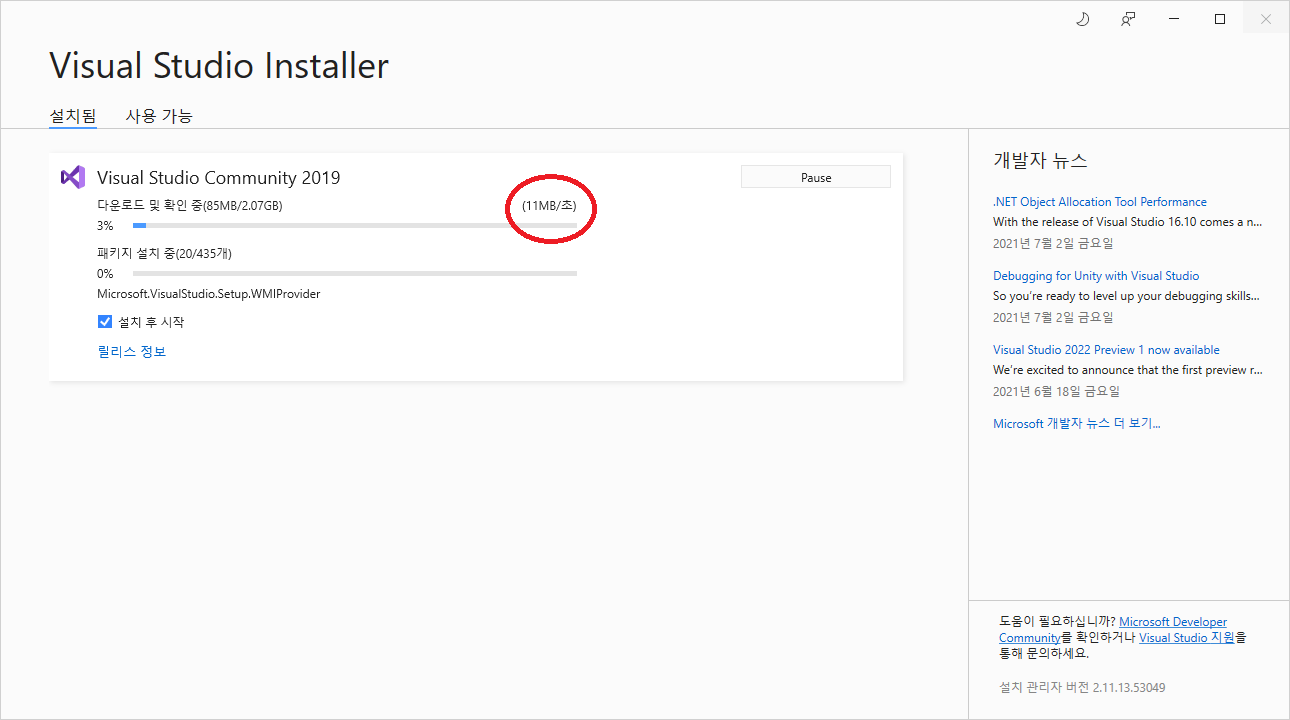Select the Visual Studio Community 2019 title
Image resolution: width=1290 pixels, height=720 pixels.
(218, 178)
